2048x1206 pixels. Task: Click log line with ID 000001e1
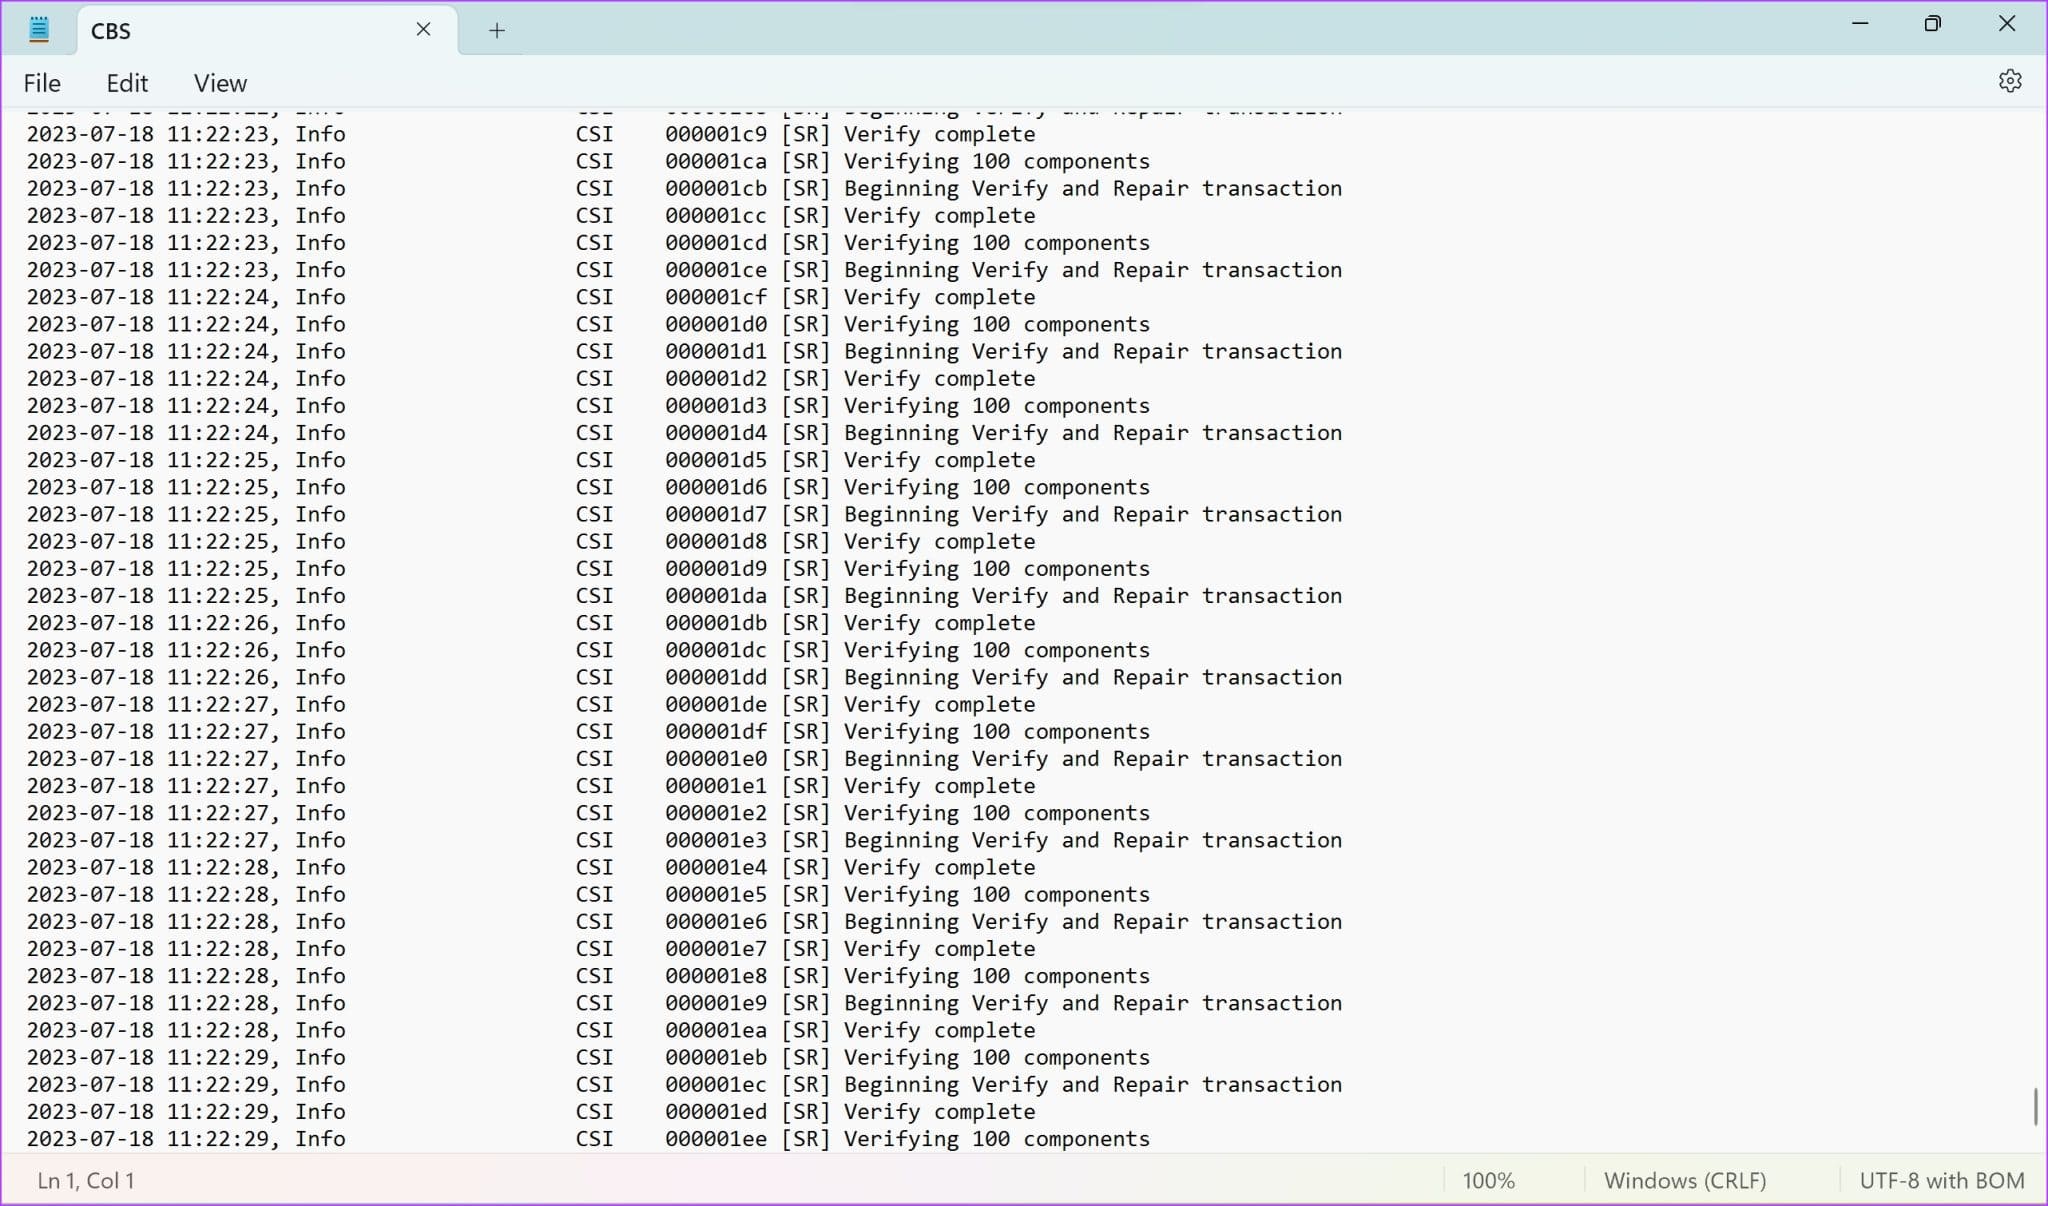(x=531, y=786)
